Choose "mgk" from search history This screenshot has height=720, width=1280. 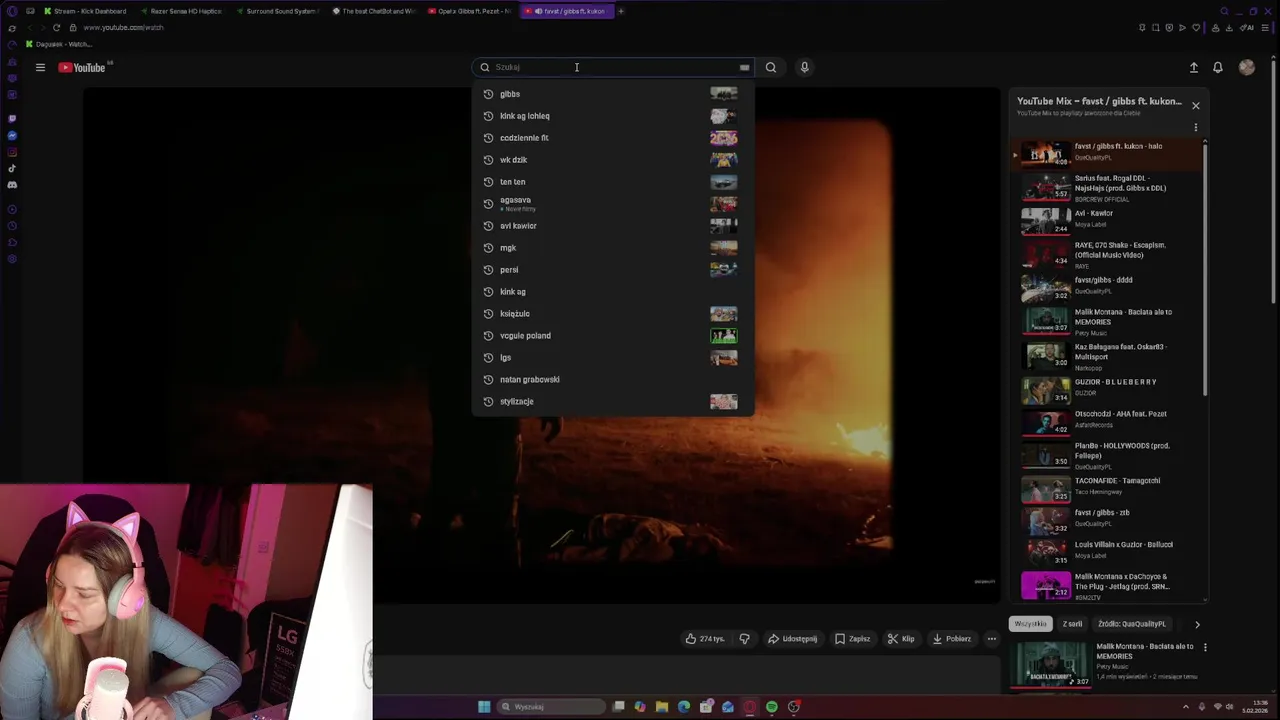coord(613,248)
